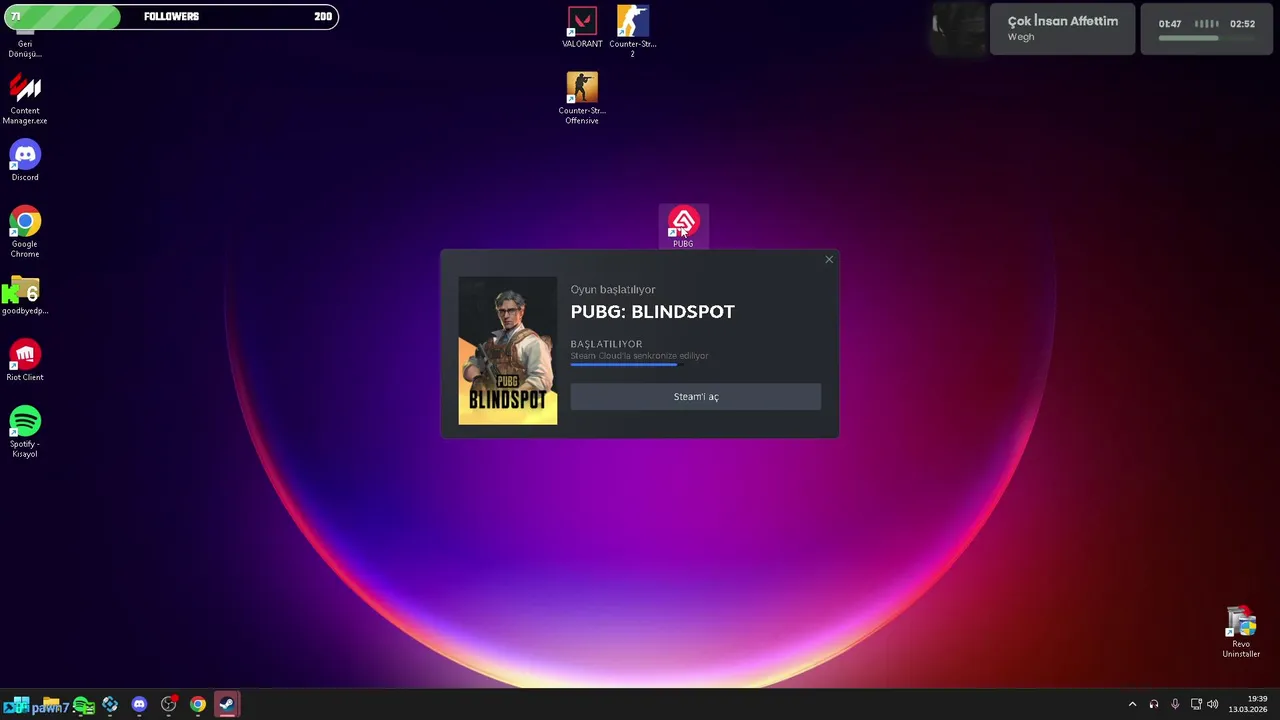Click the artist name "Wegh"

(1021, 37)
